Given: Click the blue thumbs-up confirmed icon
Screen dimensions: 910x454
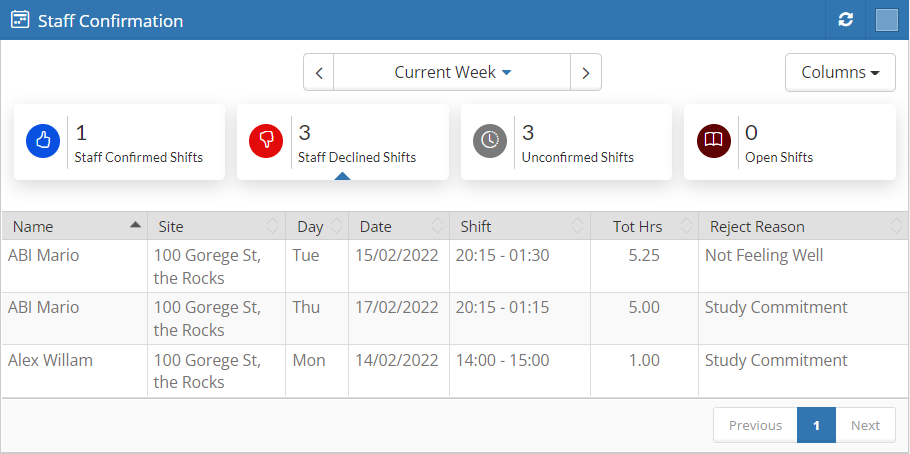Looking at the screenshot, I should pos(43,141).
